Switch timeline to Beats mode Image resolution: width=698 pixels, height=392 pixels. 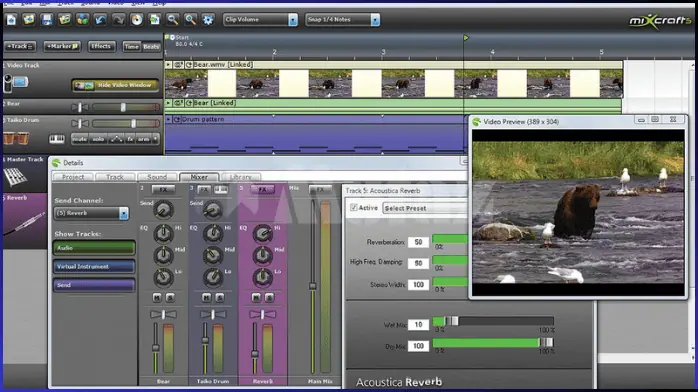click(151, 47)
